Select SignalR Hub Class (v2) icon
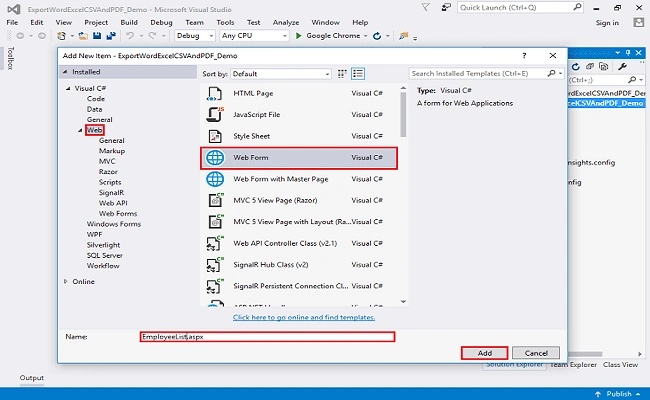The image size is (650, 400). pyautogui.click(x=215, y=264)
